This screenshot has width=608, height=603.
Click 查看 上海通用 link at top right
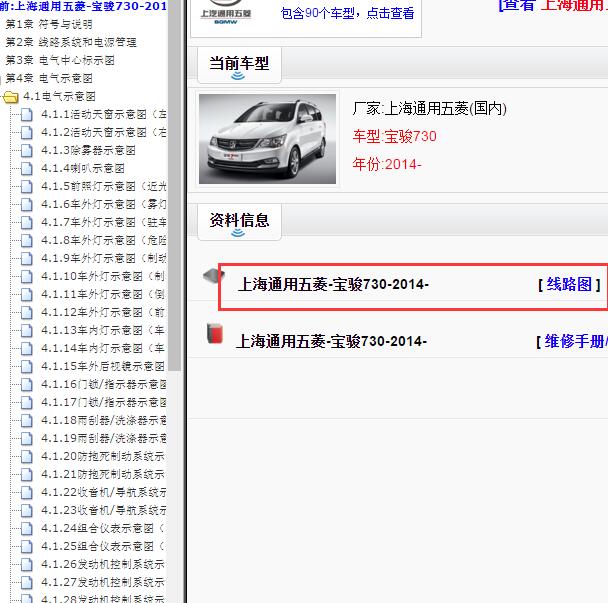(x=553, y=5)
